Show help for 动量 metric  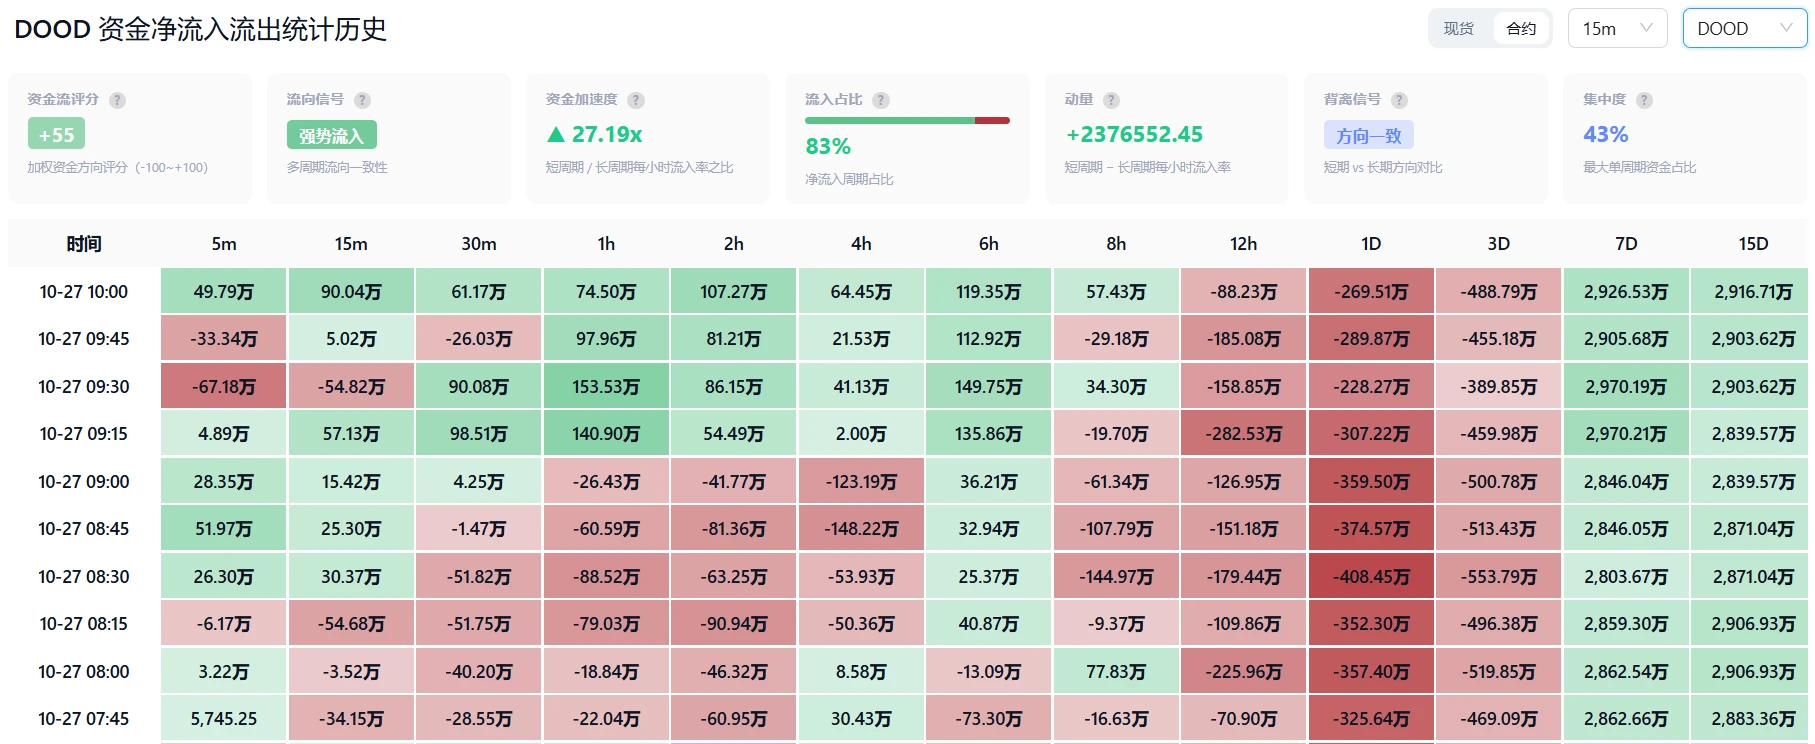[1111, 100]
